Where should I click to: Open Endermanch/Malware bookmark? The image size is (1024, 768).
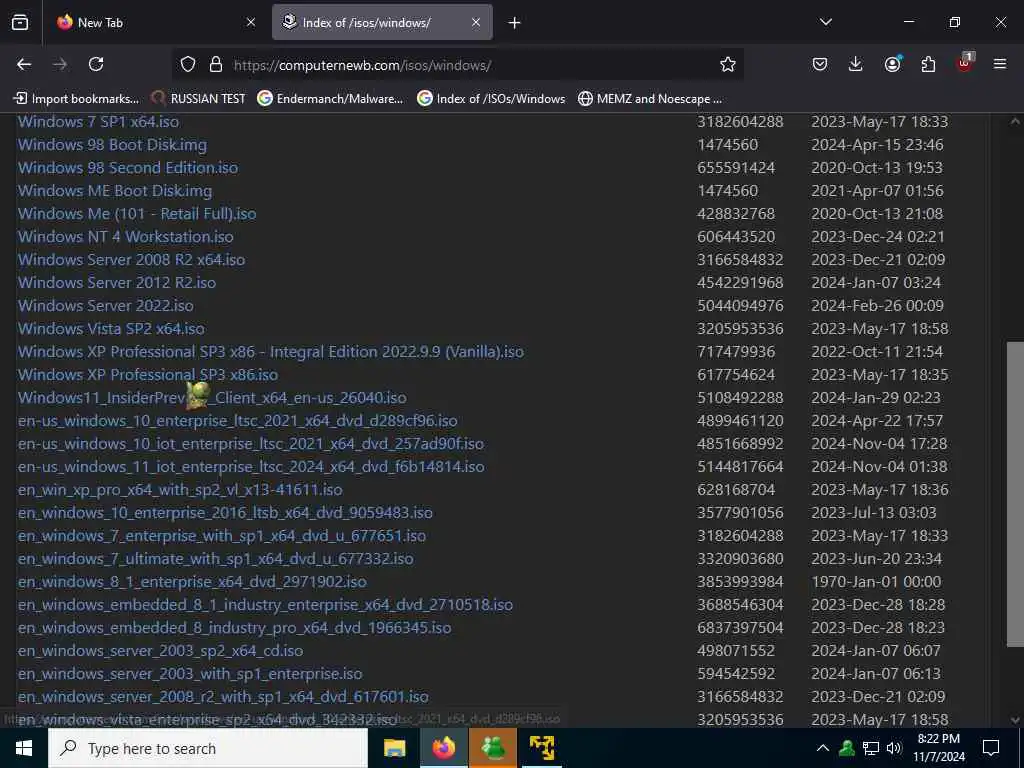[330, 99]
